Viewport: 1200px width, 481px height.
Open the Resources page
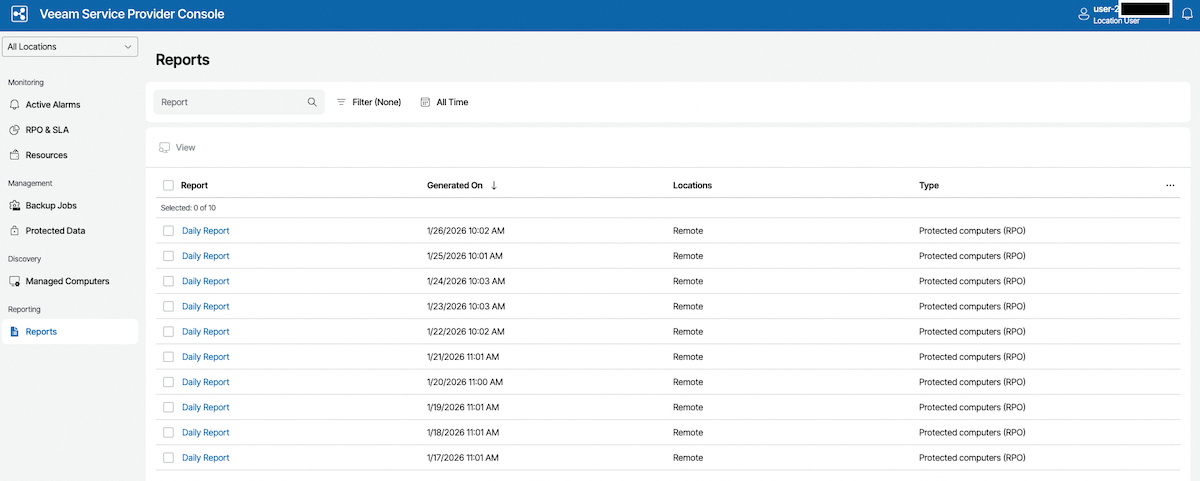[x=46, y=155]
